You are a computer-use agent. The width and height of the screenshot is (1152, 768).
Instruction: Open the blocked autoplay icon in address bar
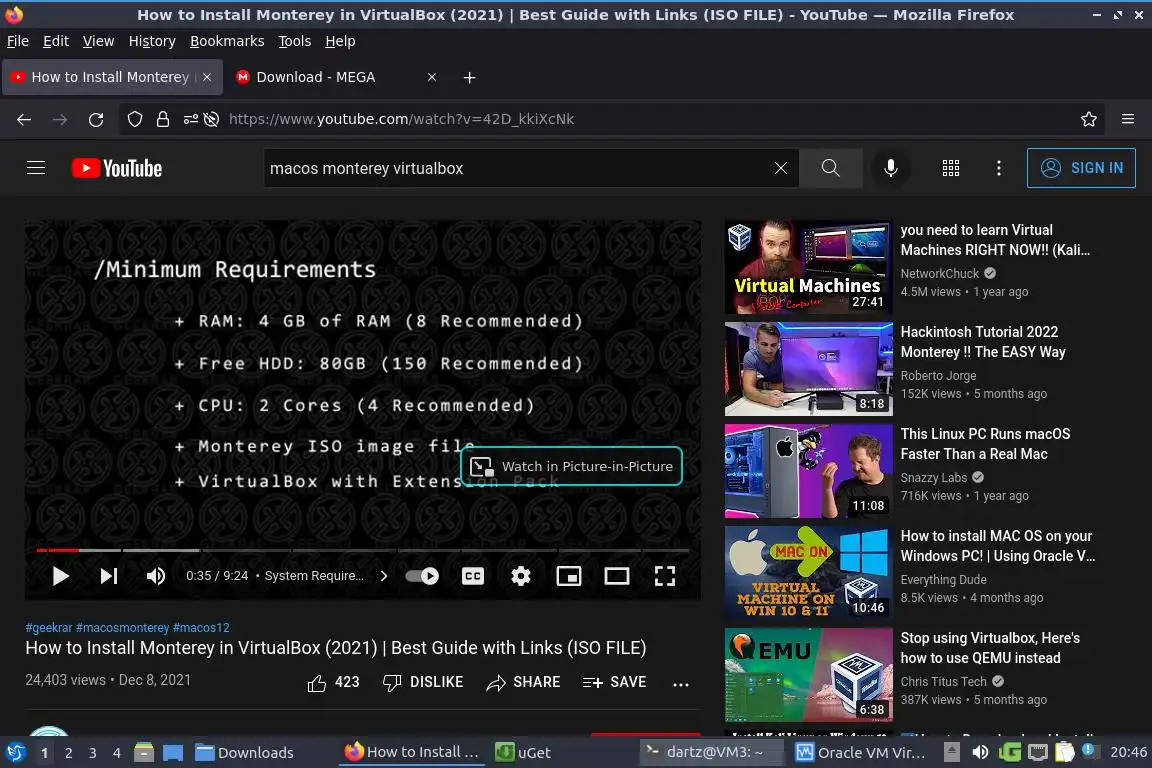(212, 119)
